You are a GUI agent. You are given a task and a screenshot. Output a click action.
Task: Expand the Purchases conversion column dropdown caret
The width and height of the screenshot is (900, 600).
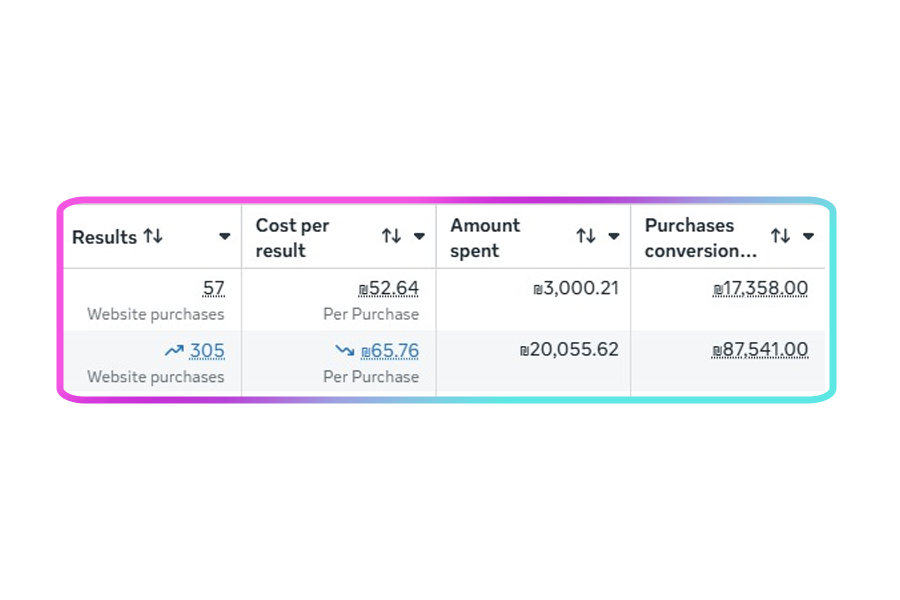(x=808, y=237)
